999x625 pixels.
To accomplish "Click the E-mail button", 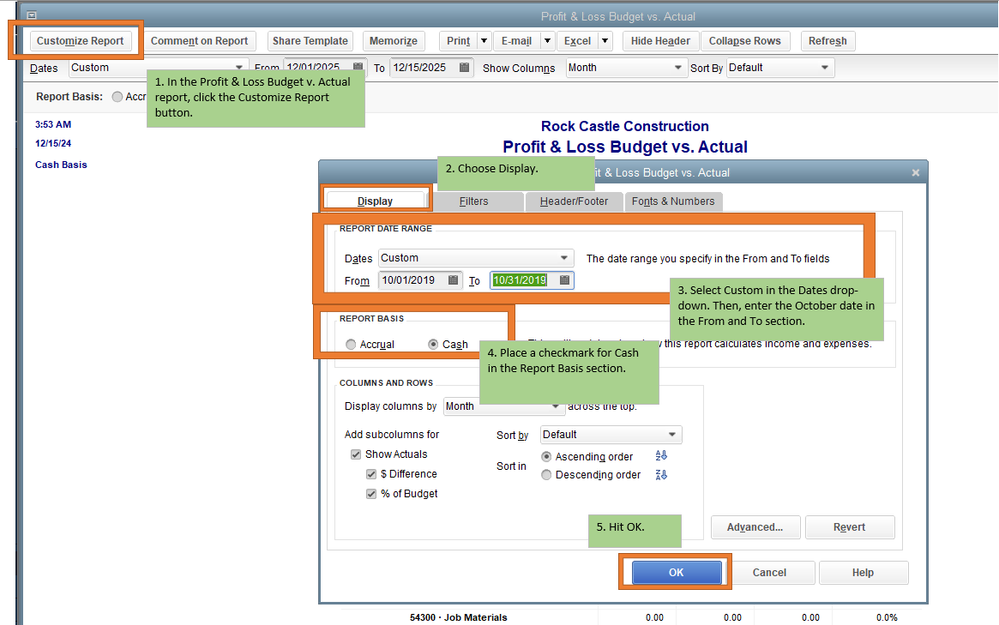I will [517, 41].
